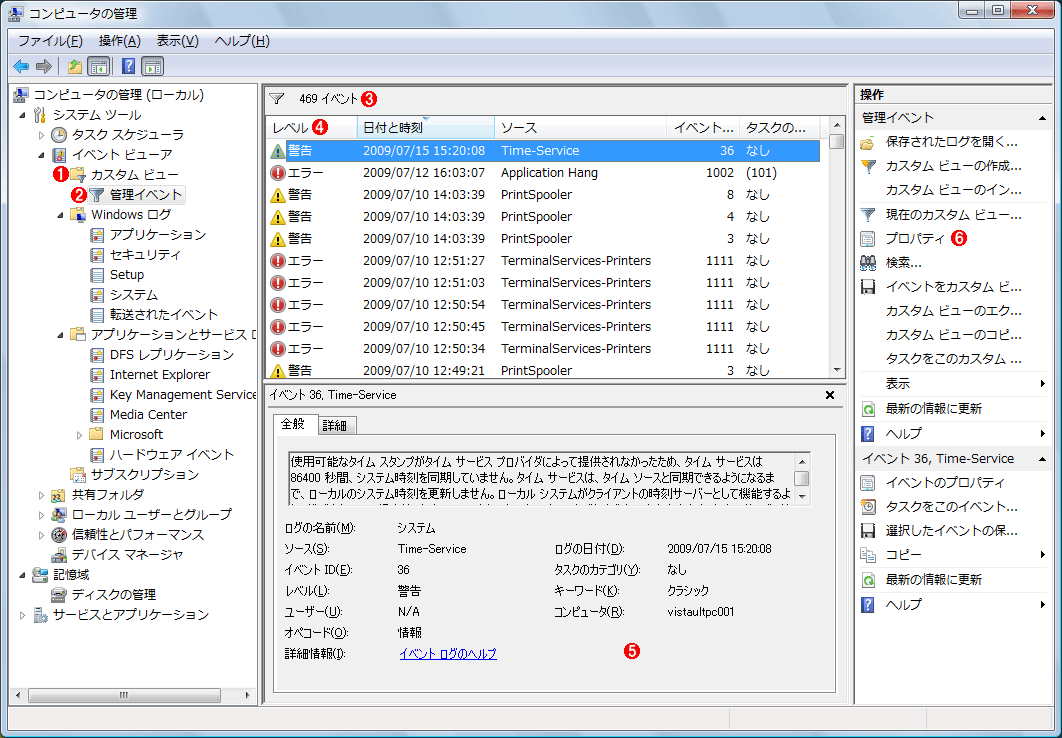Select the Application Hang error event row
This screenshot has height=738, width=1062.
(548, 172)
